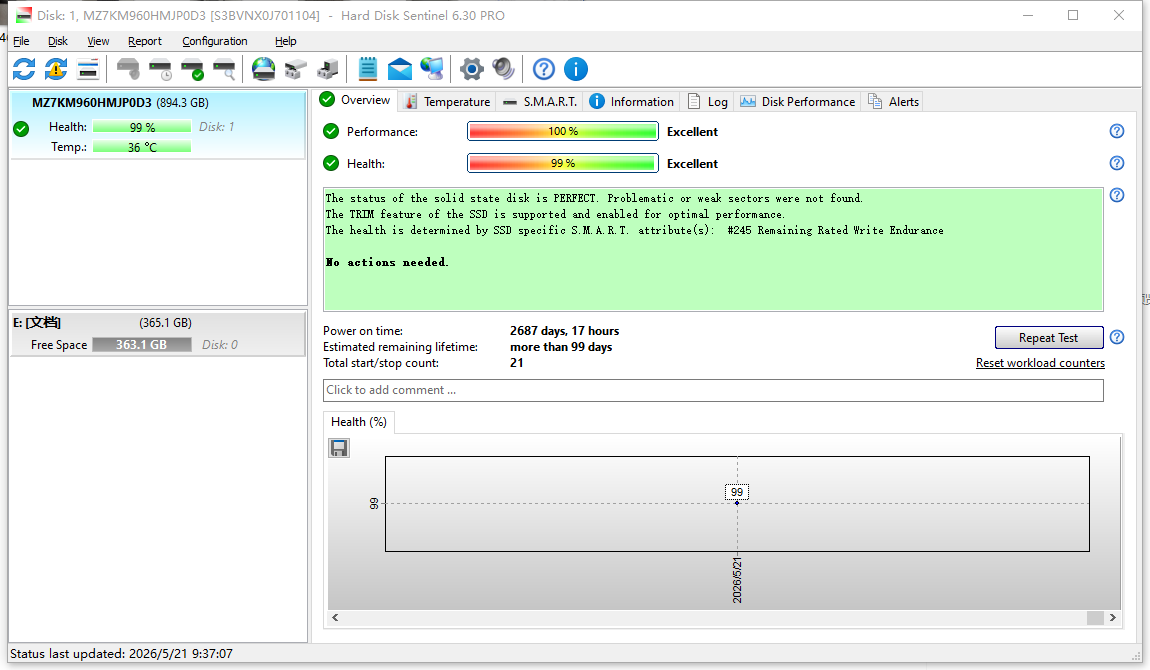Screen dimensions: 1150x670
Task: Click the chart scrollbar left arrow
Action: pyautogui.click(x=335, y=617)
